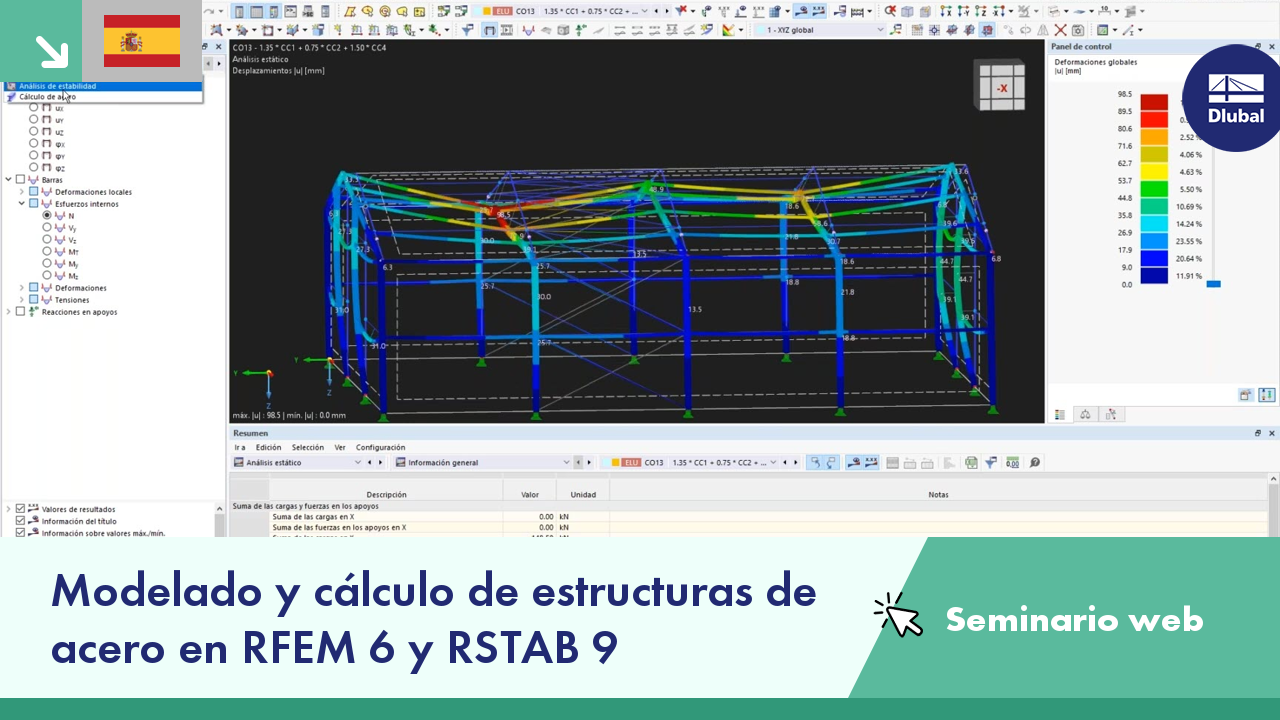This screenshot has height=720, width=1280.
Task: Select 'Cálculo de acero' from dropdown list
Action: click(x=47, y=97)
